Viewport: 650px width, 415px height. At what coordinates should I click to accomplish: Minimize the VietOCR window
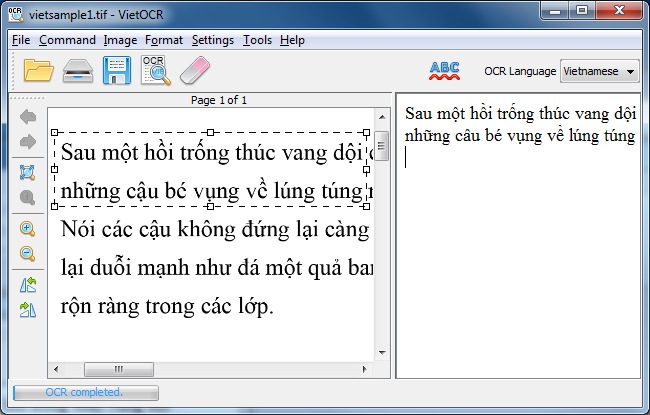click(x=555, y=11)
